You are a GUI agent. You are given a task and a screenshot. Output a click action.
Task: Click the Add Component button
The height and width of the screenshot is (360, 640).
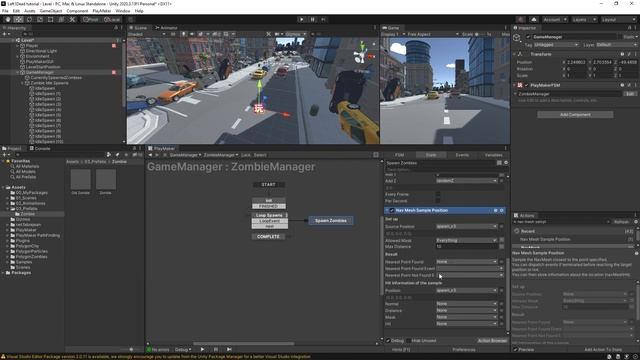pyautogui.click(x=575, y=115)
